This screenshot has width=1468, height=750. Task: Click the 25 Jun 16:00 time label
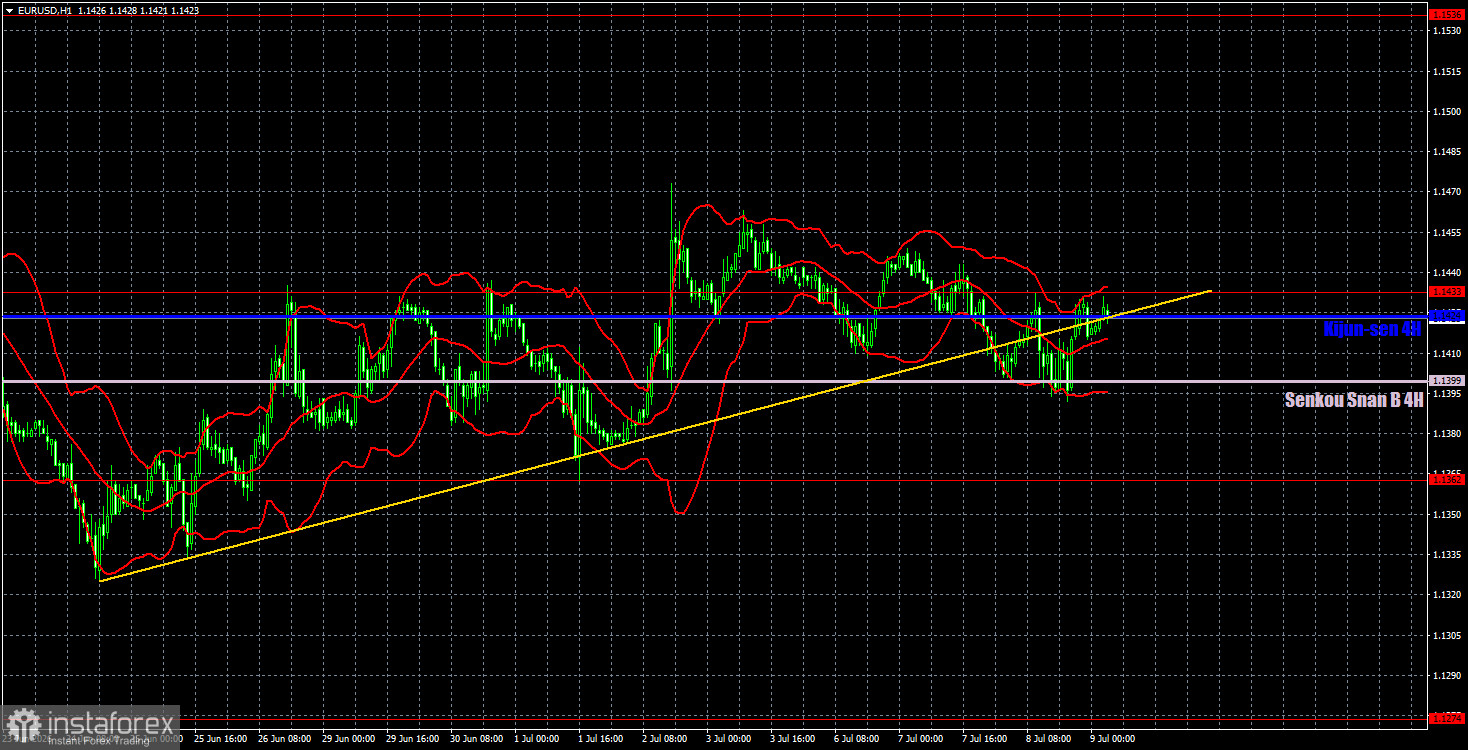click(220, 739)
